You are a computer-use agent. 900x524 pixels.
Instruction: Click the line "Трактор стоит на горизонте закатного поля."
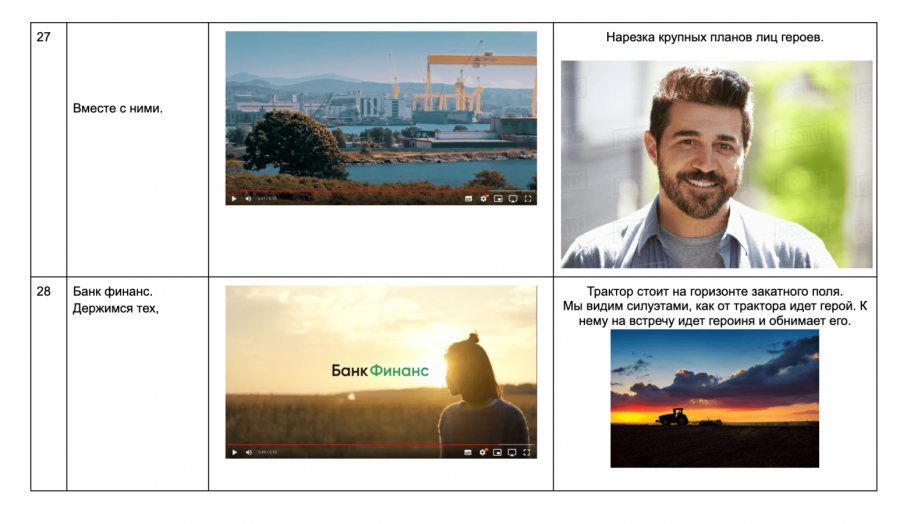715,292
